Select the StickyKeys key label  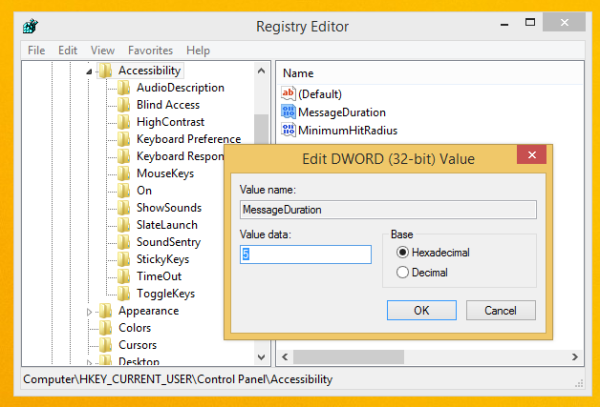[x=163, y=259]
